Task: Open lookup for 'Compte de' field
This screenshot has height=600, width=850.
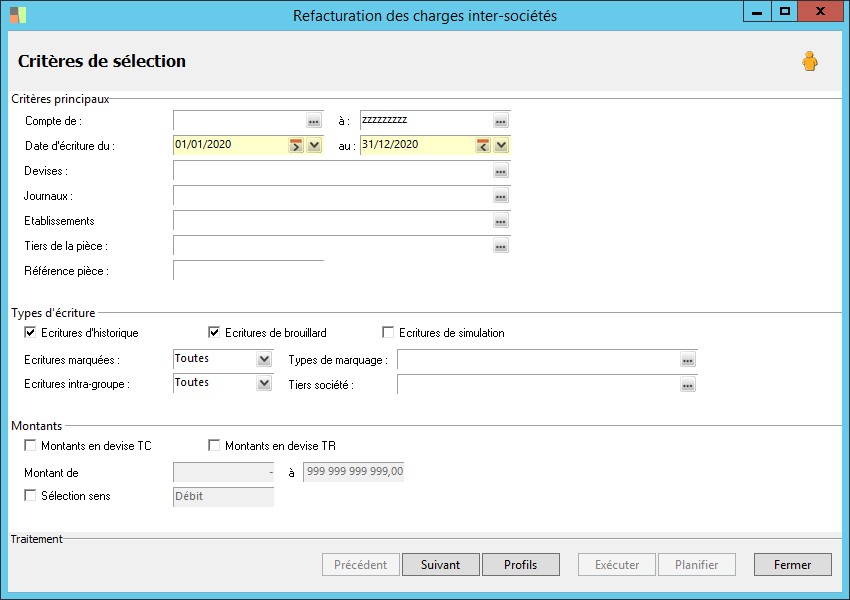Action: point(314,121)
